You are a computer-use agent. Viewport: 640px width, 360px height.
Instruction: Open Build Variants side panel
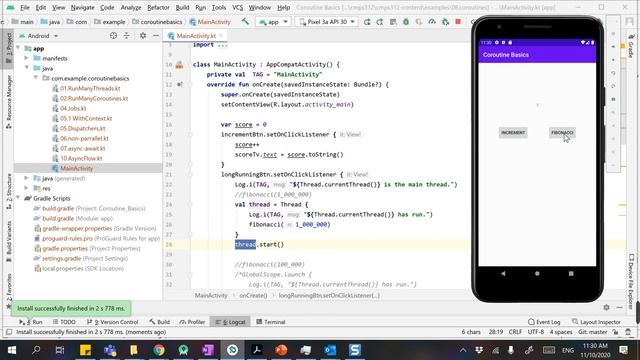pyautogui.click(x=9, y=241)
